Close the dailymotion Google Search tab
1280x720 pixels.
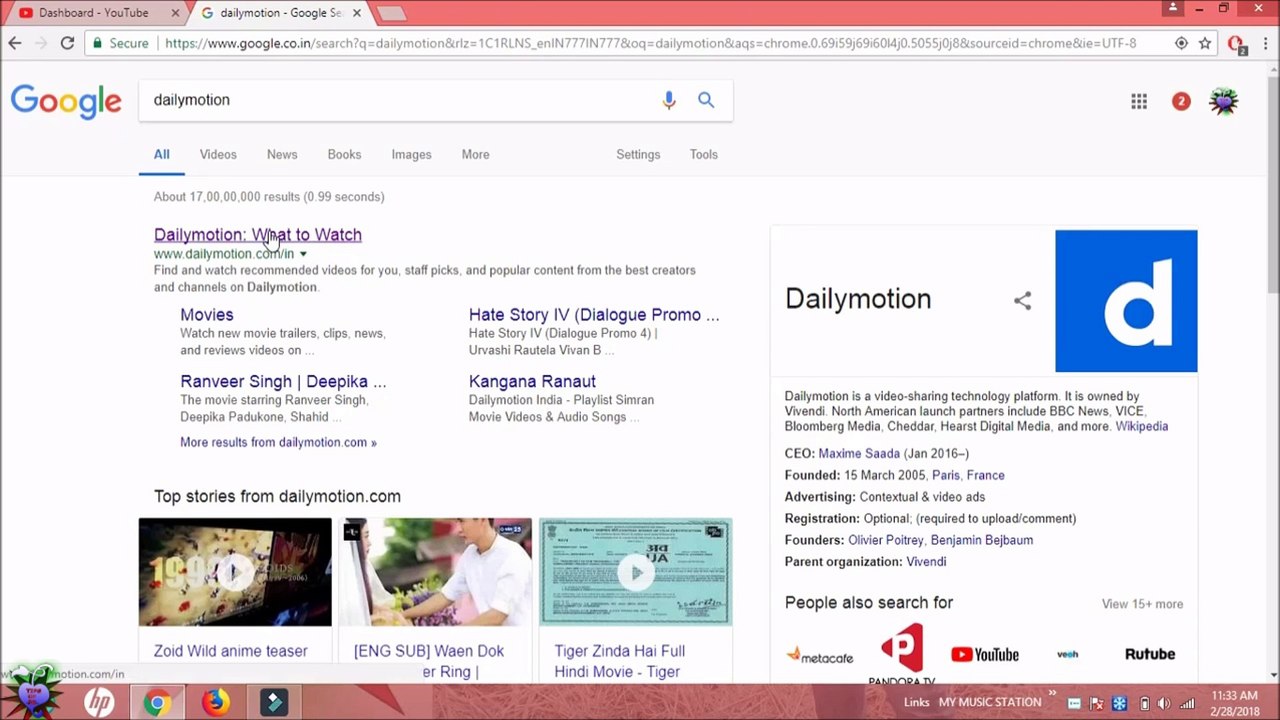(357, 13)
